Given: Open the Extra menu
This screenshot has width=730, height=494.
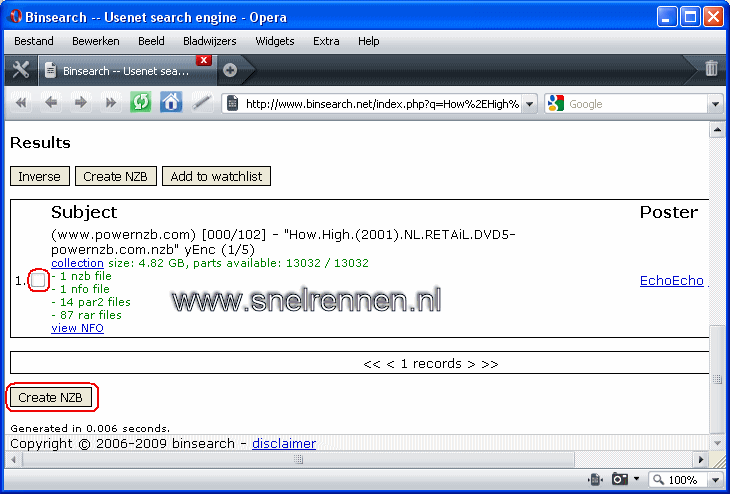Looking at the screenshot, I should pyautogui.click(x=326, y=41).
